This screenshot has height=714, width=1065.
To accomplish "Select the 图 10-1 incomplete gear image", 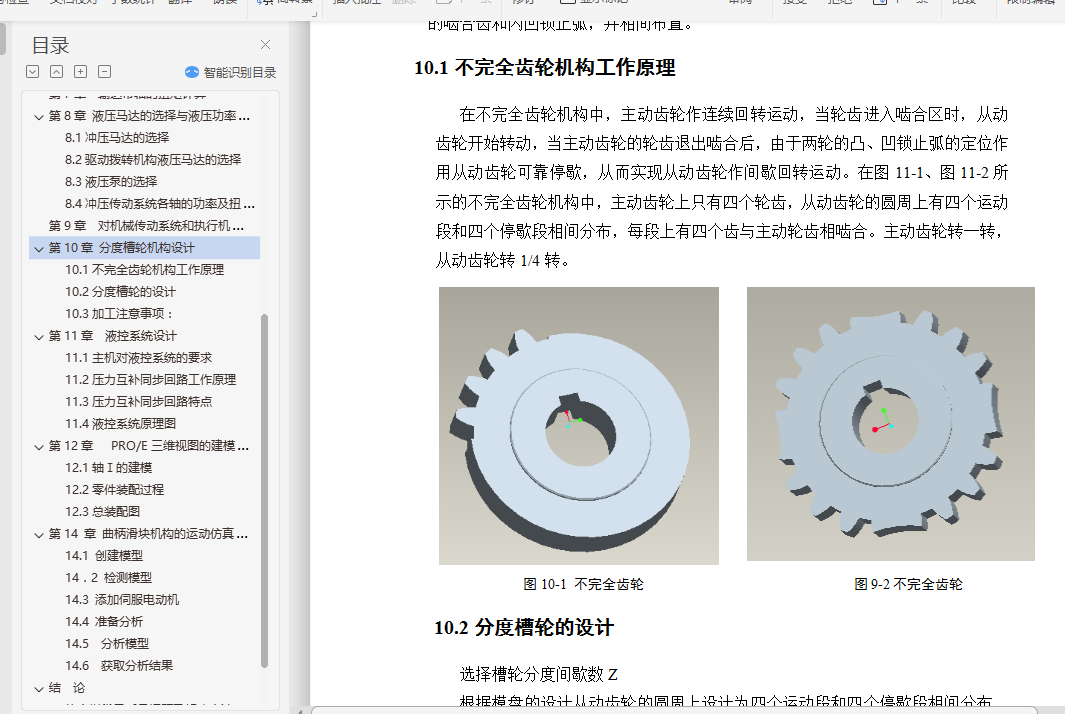I will 579,425.
